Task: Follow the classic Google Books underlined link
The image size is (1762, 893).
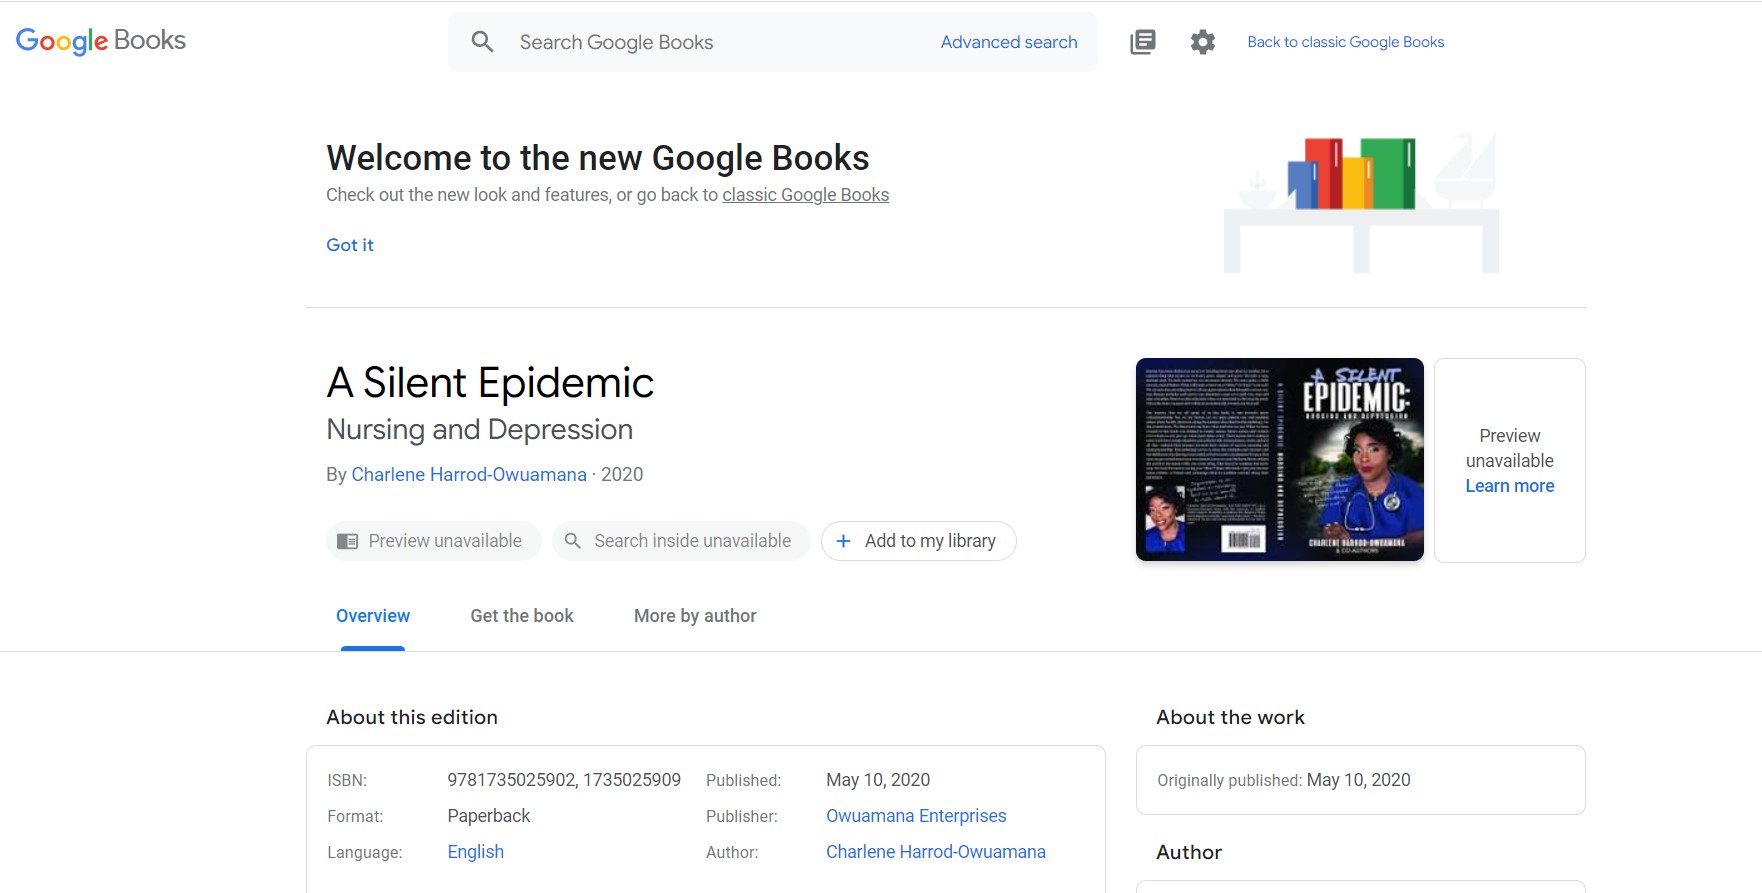Action: (805, 195)
